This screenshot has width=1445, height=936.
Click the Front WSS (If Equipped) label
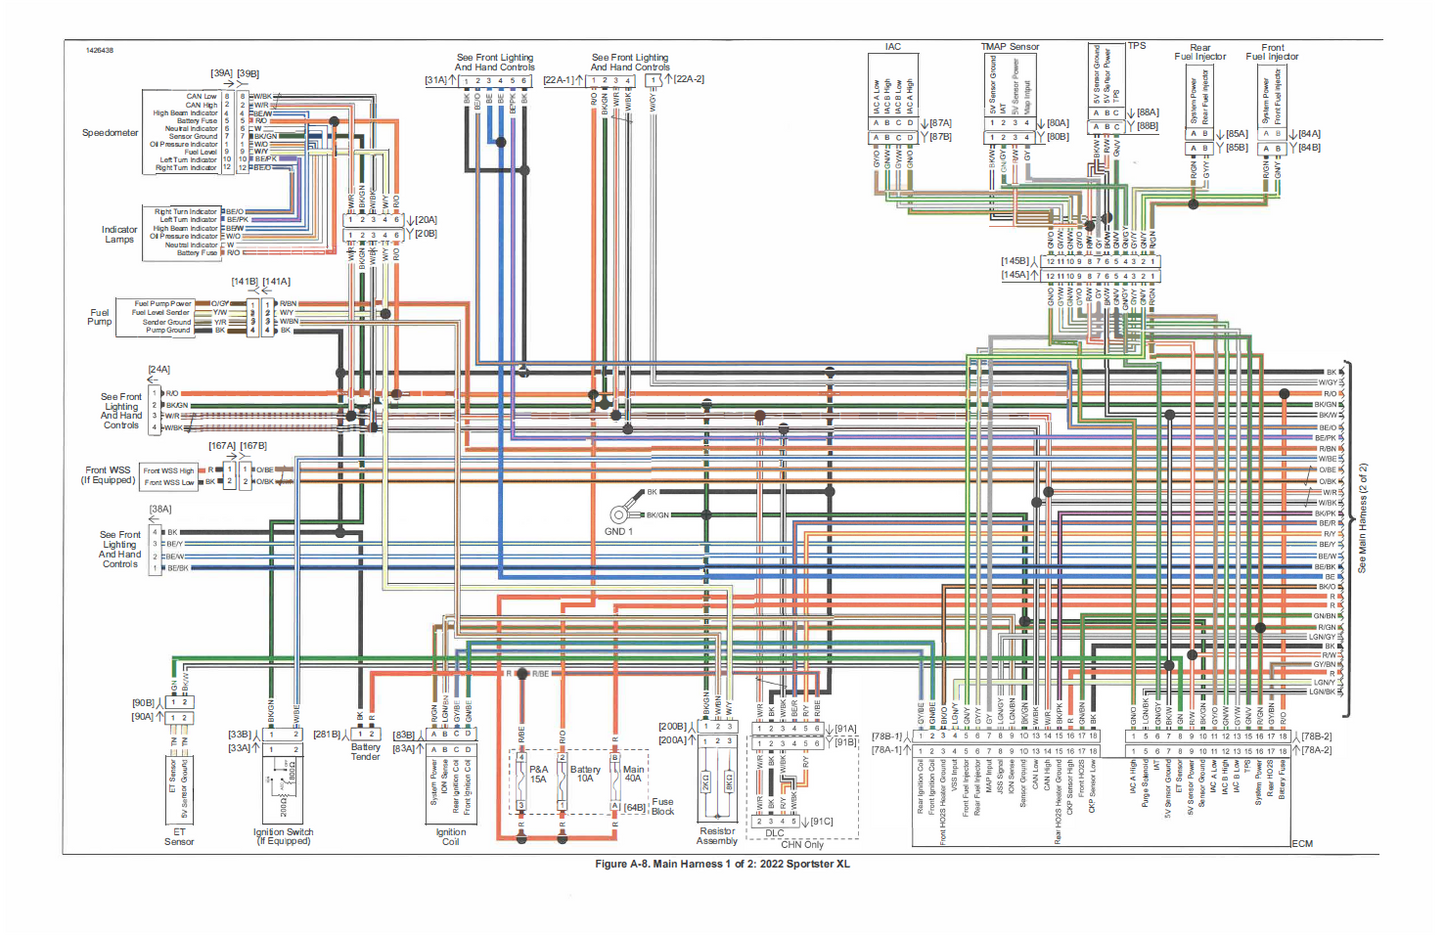tap(108, 475)
